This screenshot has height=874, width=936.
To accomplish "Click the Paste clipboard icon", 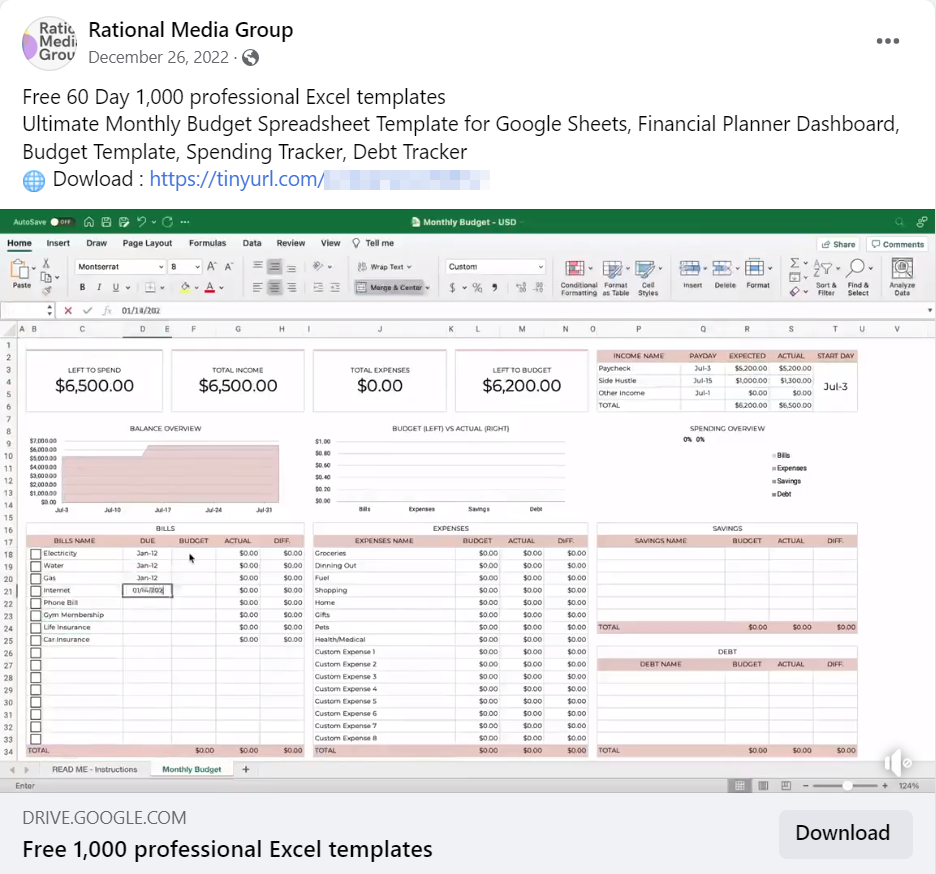I will click(20, 268).
